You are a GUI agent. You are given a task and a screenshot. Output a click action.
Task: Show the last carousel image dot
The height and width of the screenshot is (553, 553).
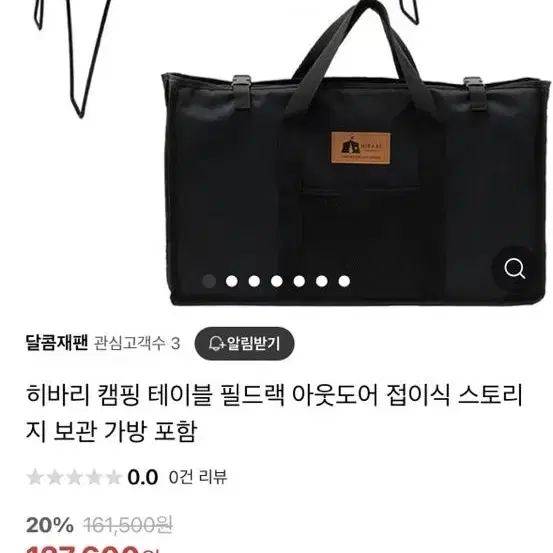pyautogui.click(x=344, y=281)
